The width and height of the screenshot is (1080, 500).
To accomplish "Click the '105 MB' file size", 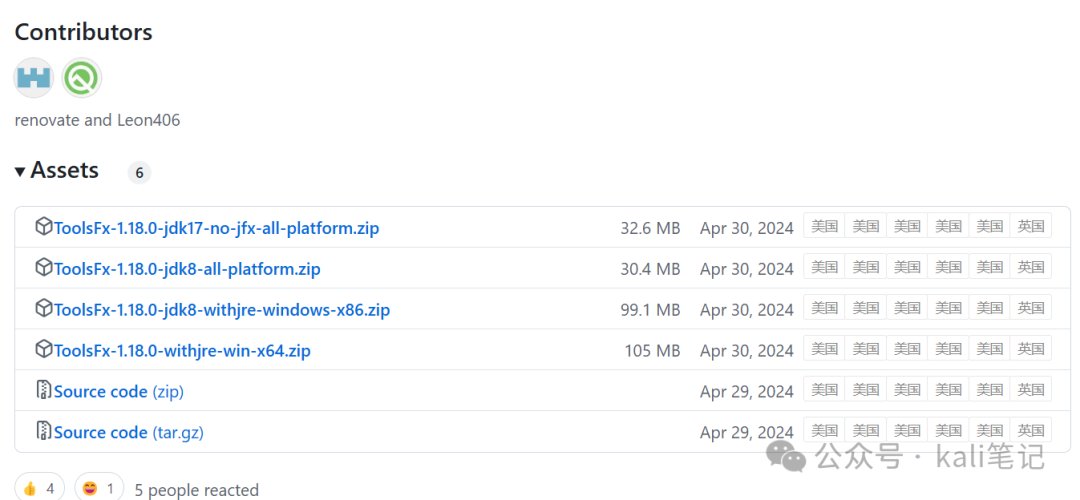I will coord(652,351).
